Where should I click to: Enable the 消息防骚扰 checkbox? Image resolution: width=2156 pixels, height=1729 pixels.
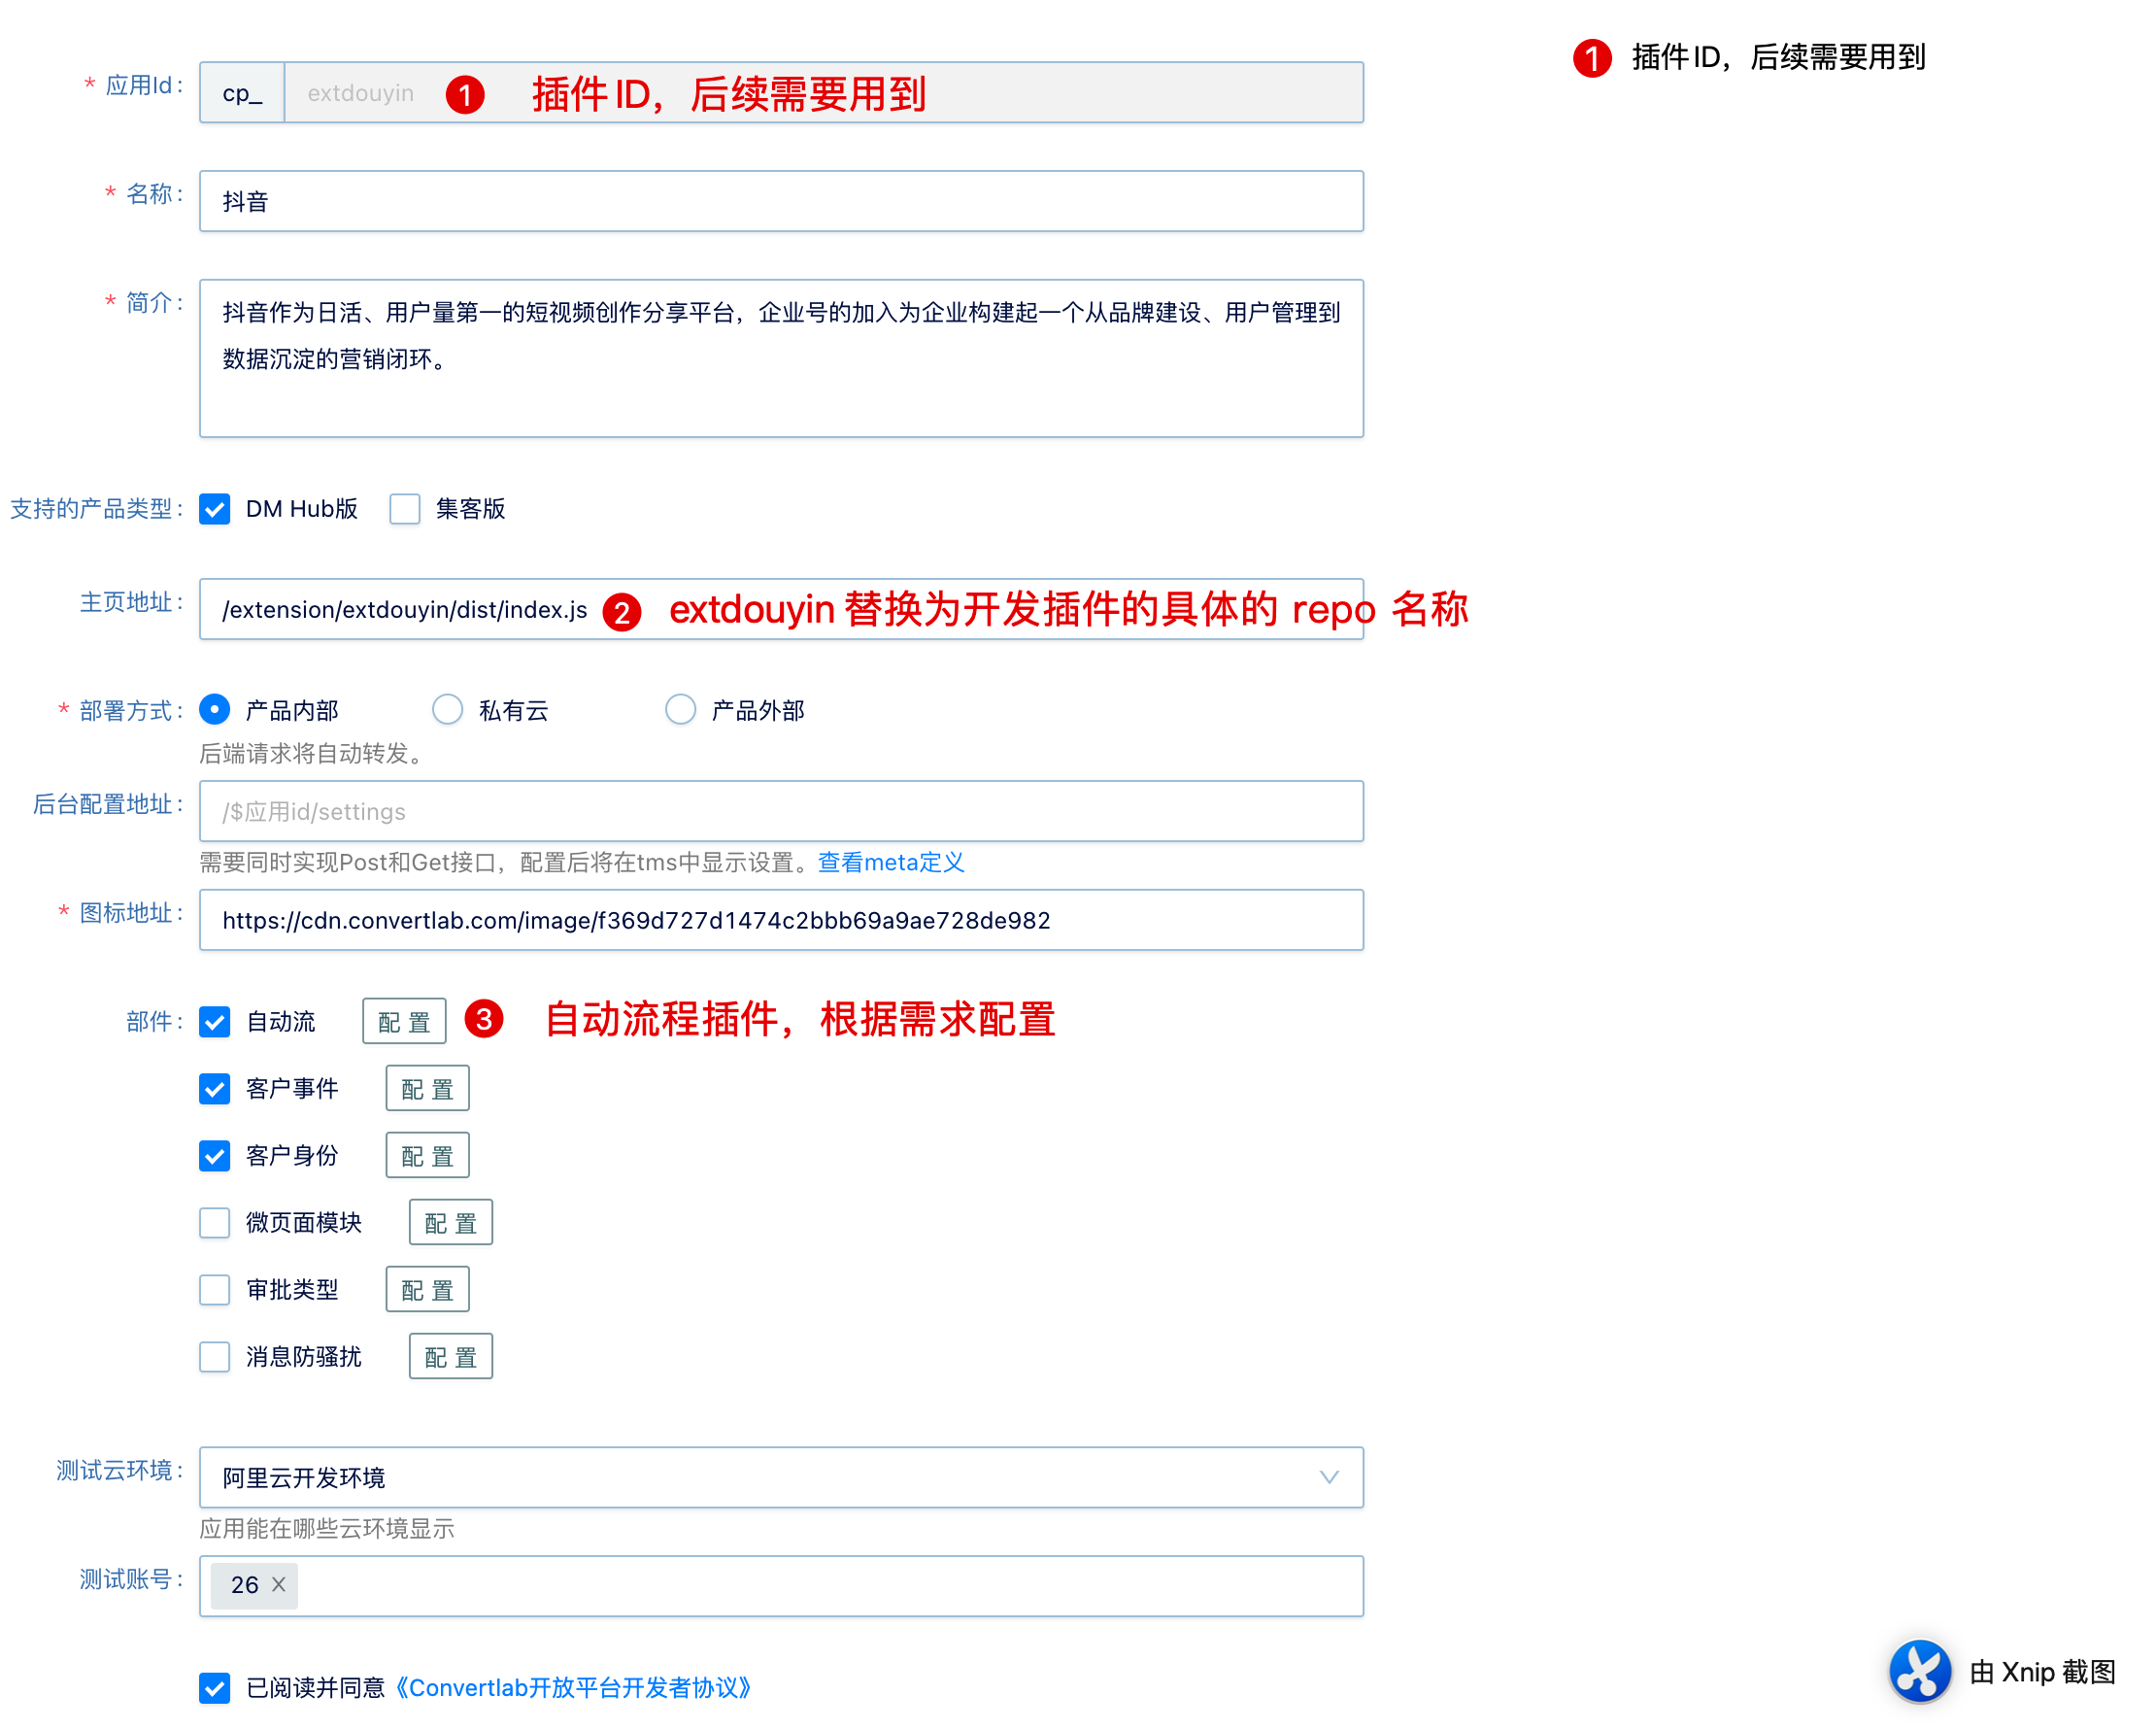coord(215,1356)
